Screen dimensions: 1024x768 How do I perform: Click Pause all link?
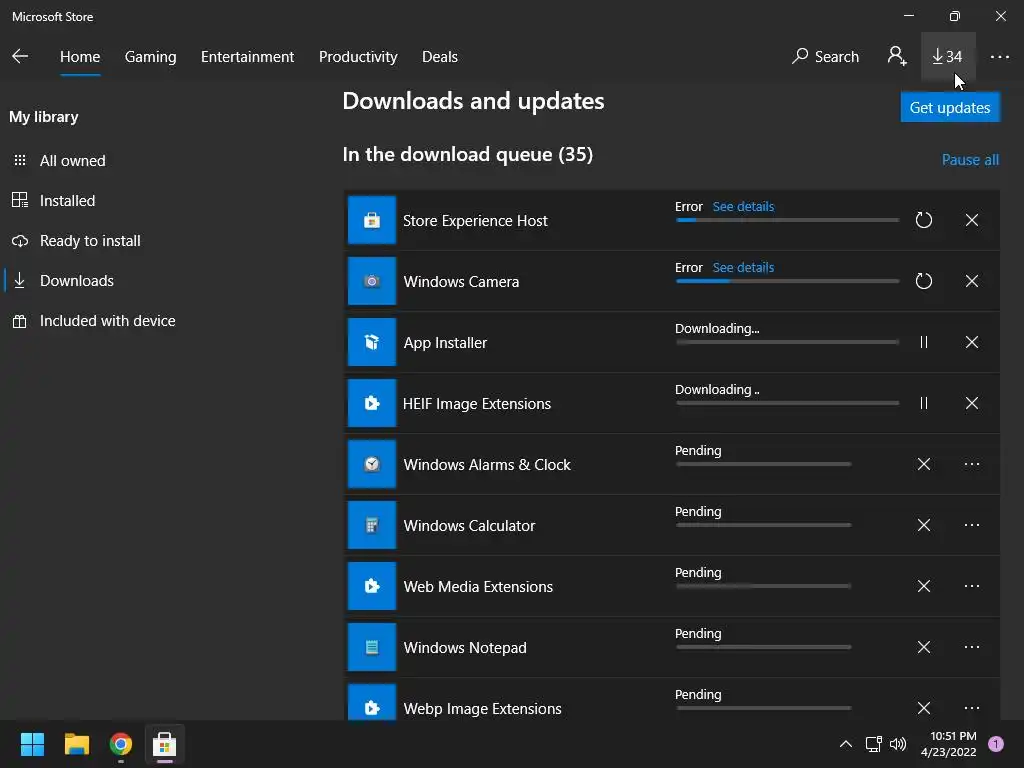coord(970,160)
